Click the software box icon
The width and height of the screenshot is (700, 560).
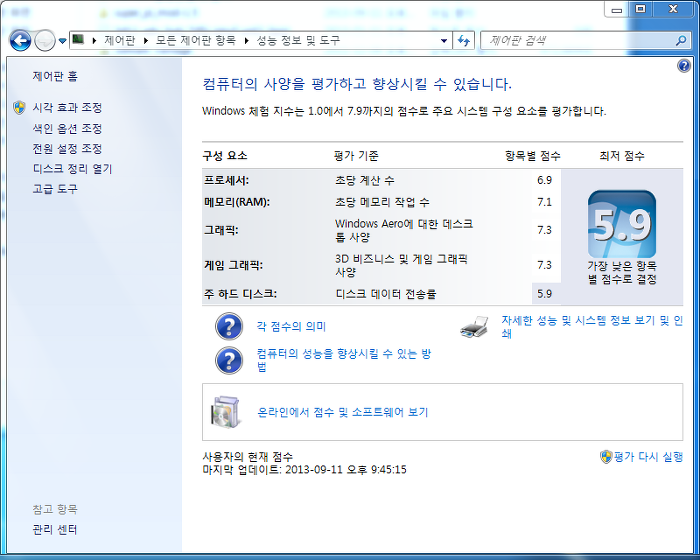click(x=225, y=412)
